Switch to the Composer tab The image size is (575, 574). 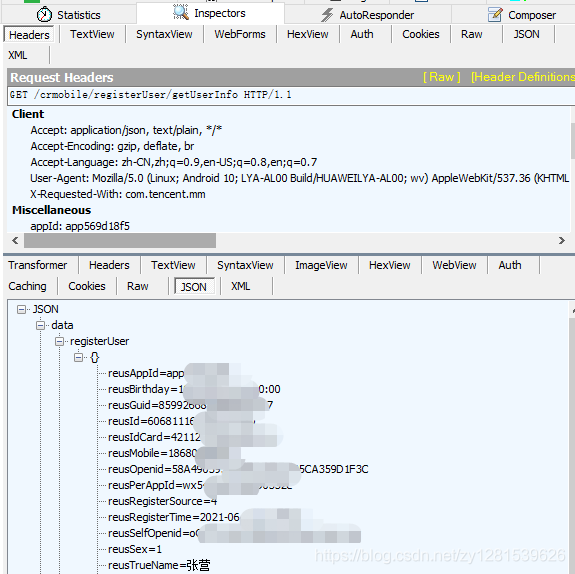[521, 15]
